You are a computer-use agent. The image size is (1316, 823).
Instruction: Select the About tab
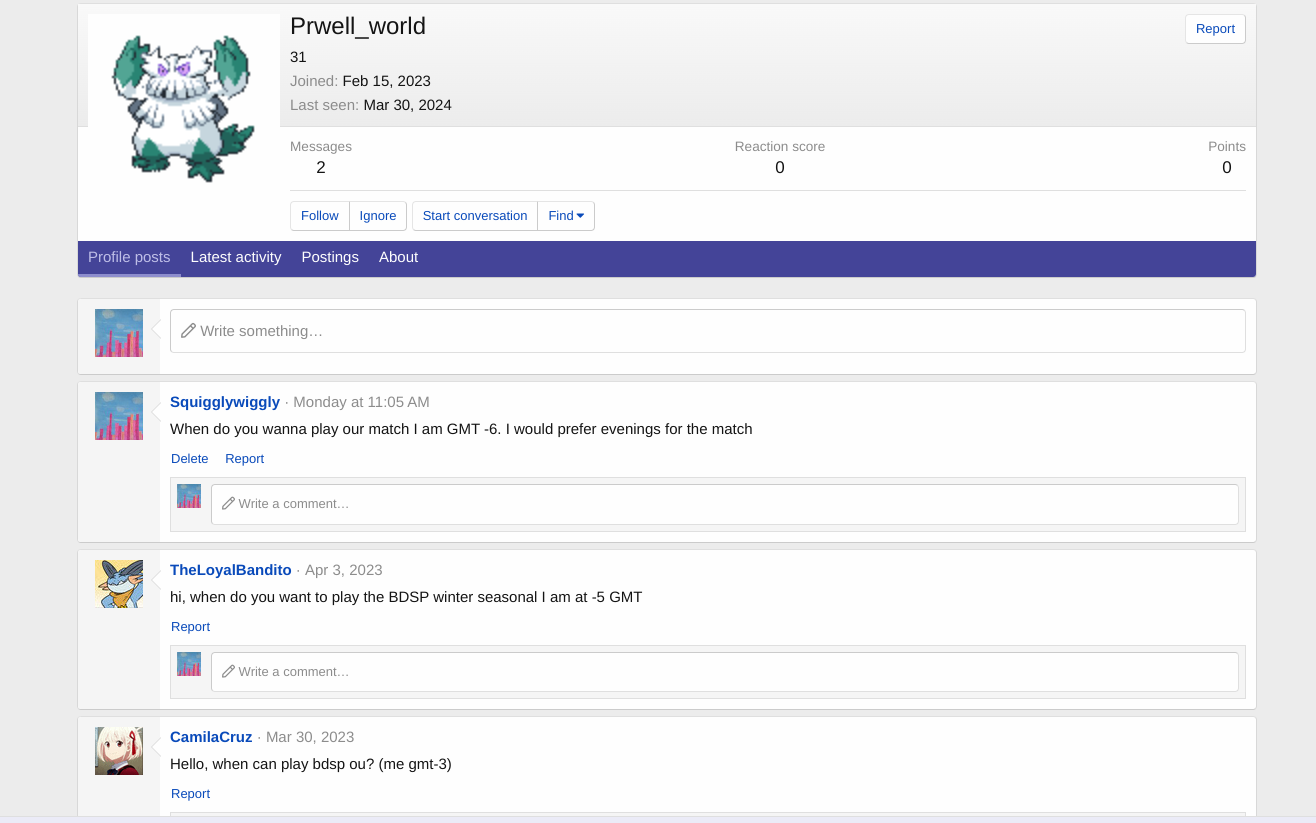tap(398, 258)
